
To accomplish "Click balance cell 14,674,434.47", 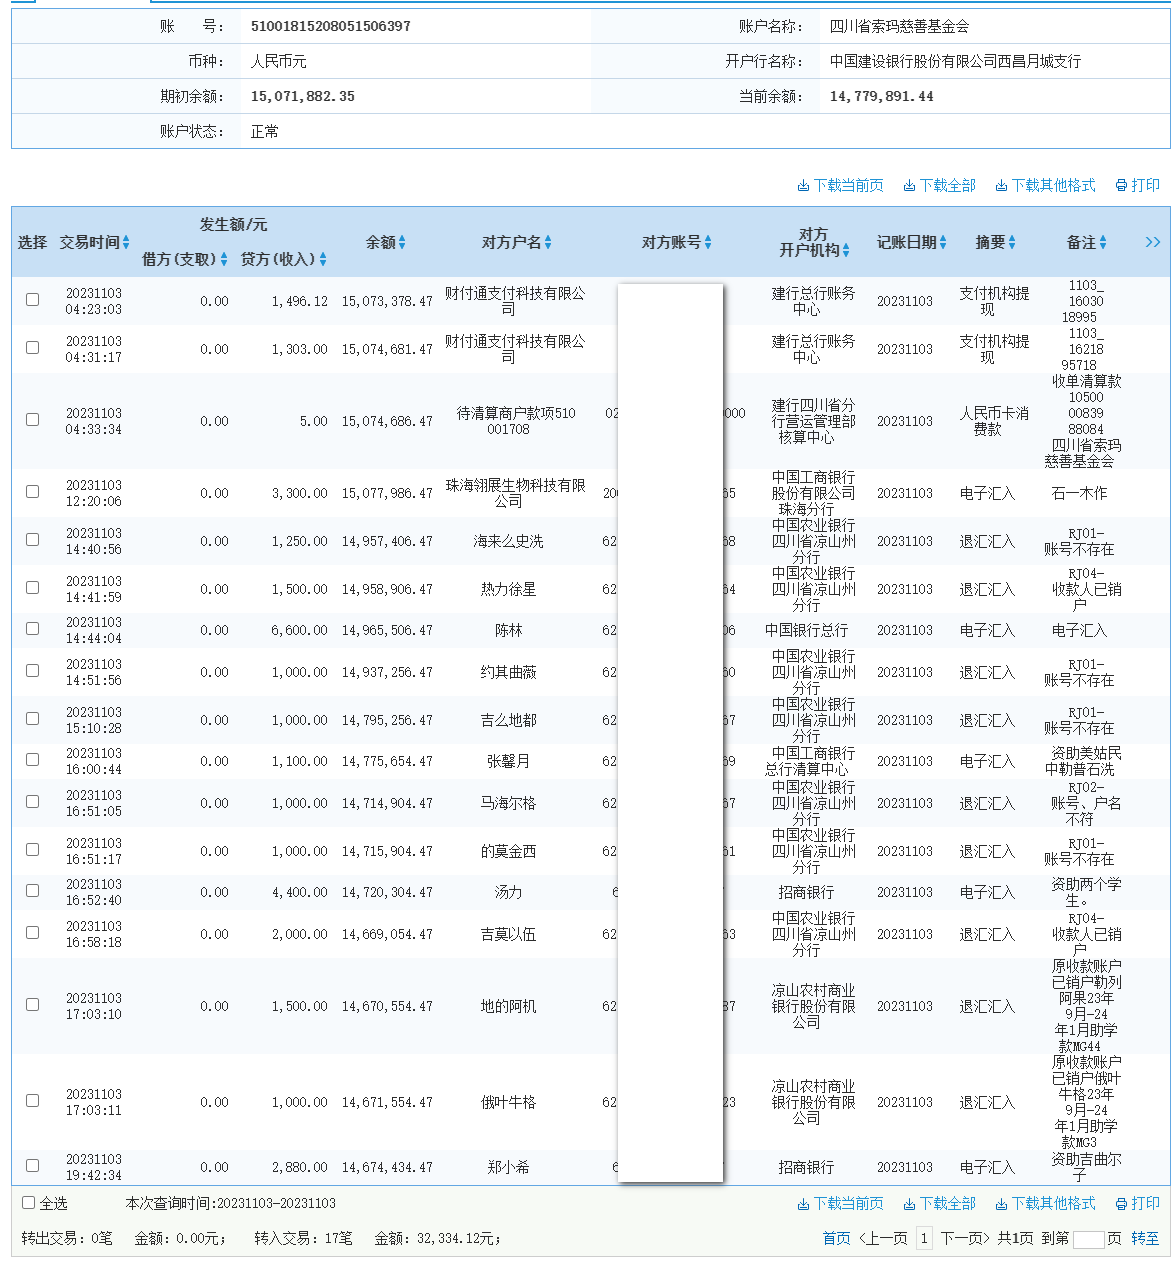I will [387, 1167].
